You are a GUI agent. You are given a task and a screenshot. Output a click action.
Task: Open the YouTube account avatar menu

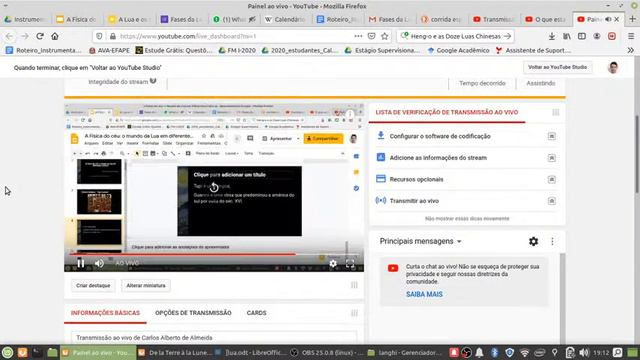click(613, 67)
